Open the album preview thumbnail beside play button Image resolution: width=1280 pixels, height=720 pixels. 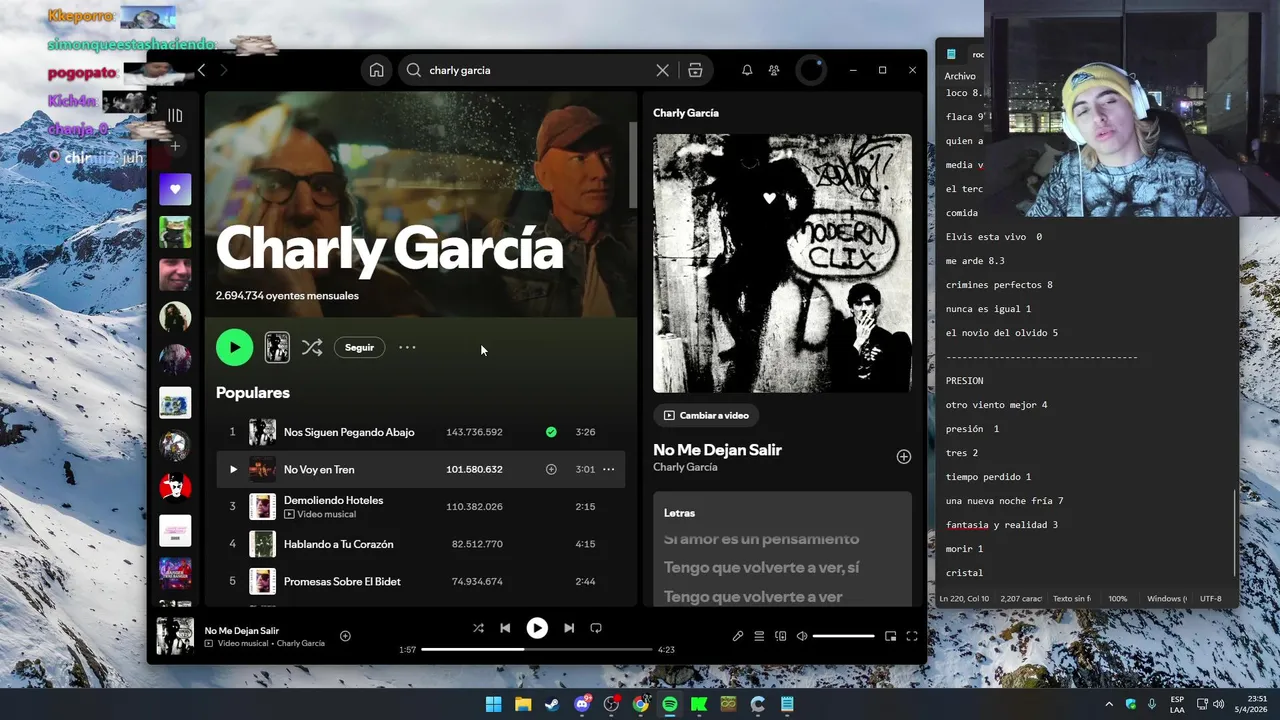point(277,347)
